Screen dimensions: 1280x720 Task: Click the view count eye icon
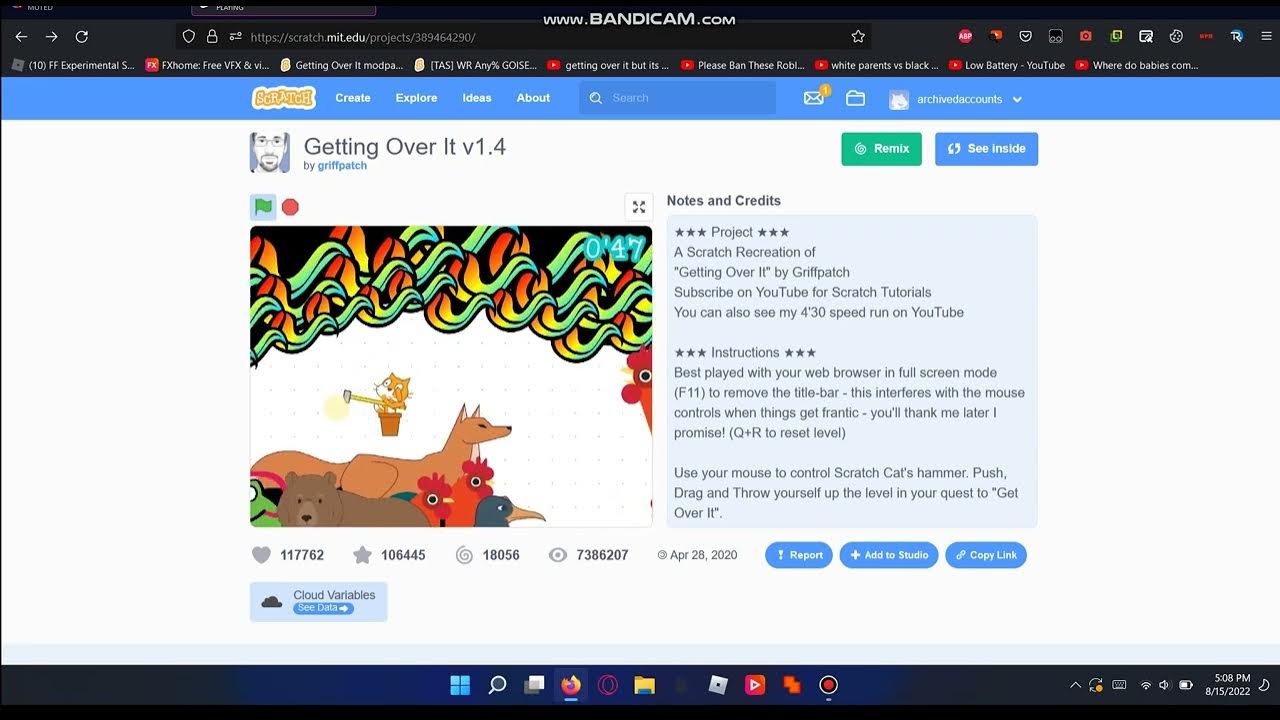[x=558, y=555]
